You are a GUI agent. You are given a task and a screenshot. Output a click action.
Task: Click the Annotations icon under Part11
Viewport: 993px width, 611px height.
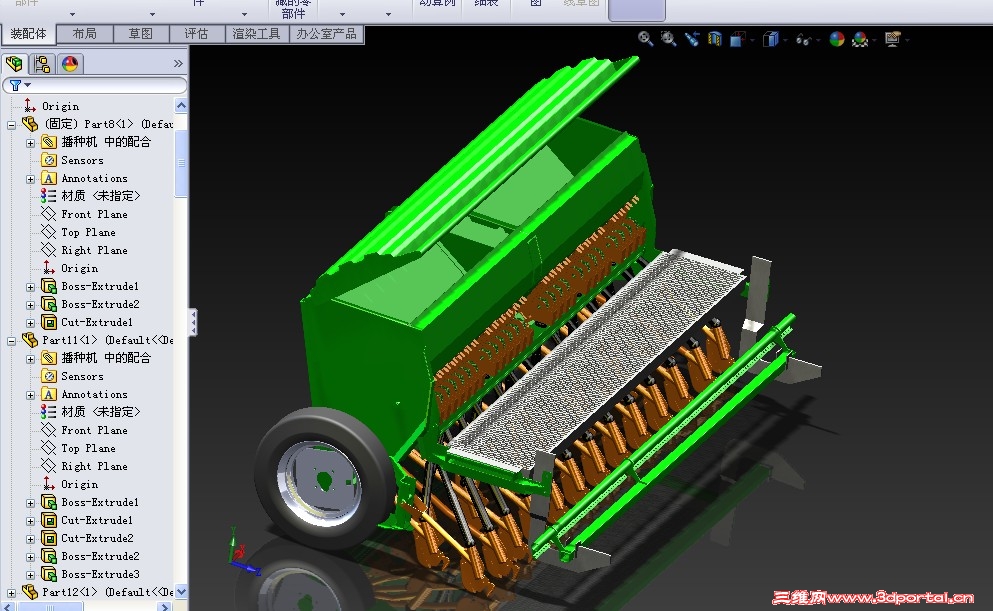(49, 394)
